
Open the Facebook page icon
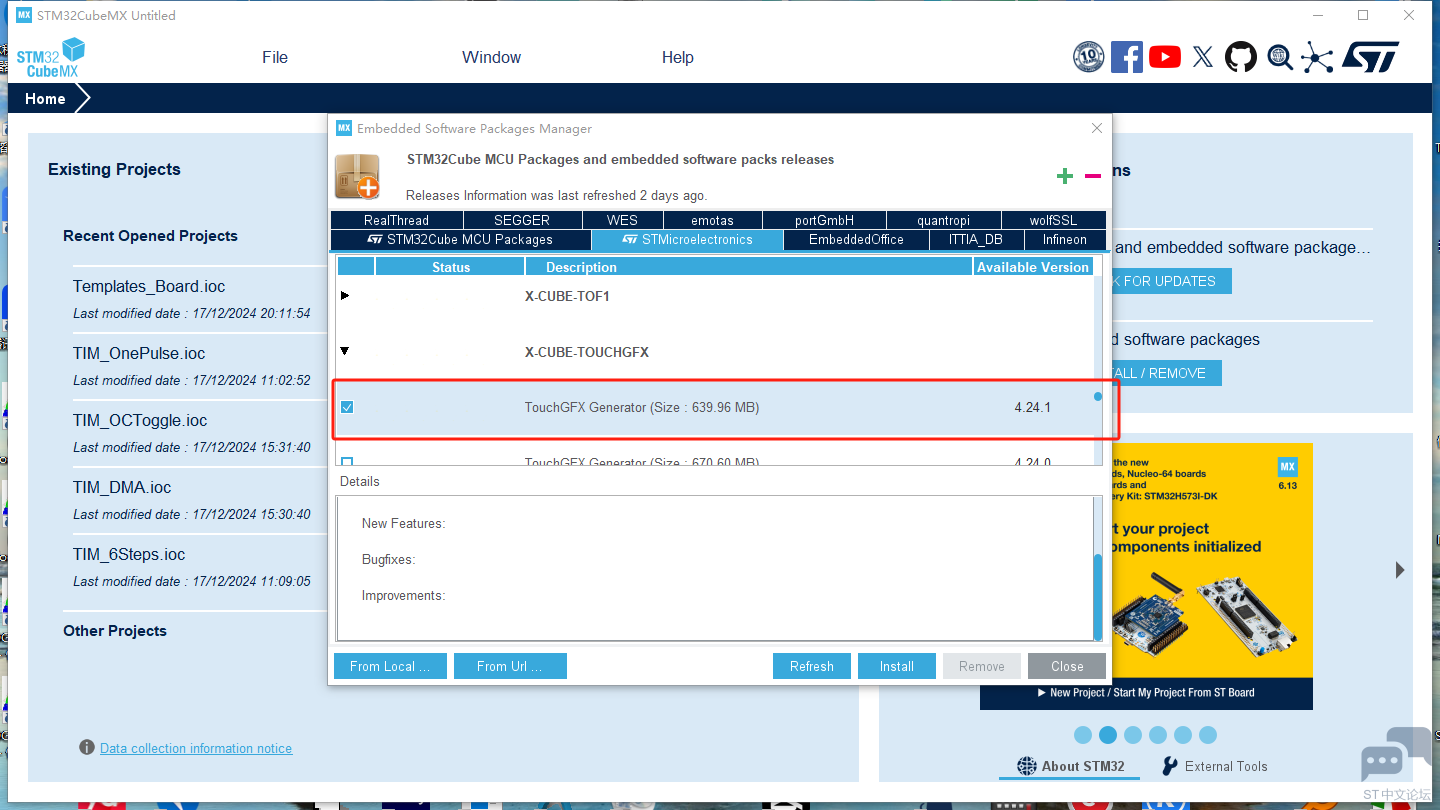pyautogui.click(x=1127, y=57)
